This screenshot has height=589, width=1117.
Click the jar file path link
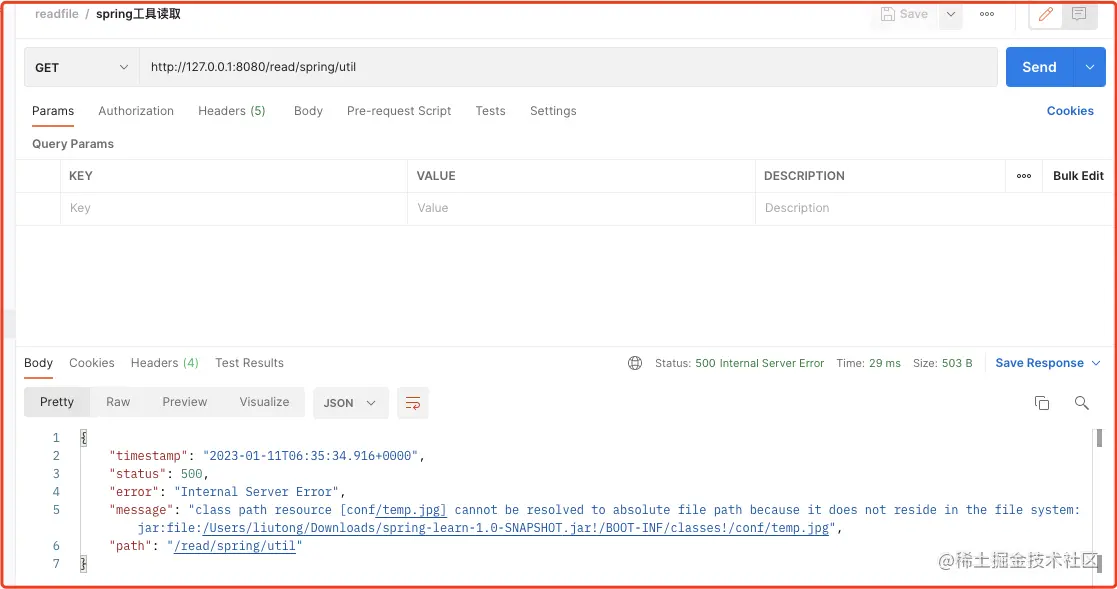(516, 528)
